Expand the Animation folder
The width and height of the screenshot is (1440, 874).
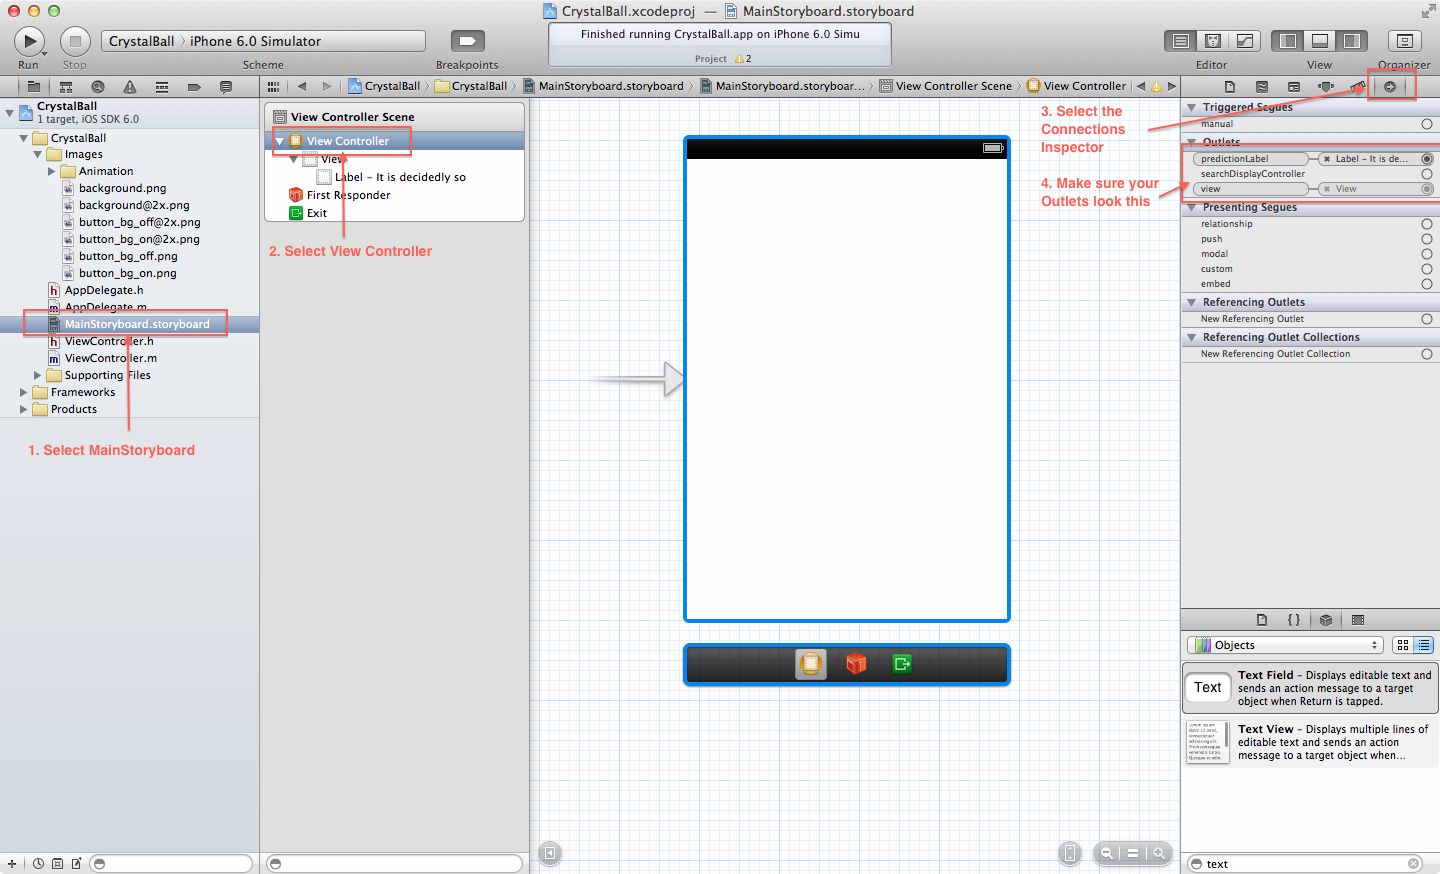[52, 172]
